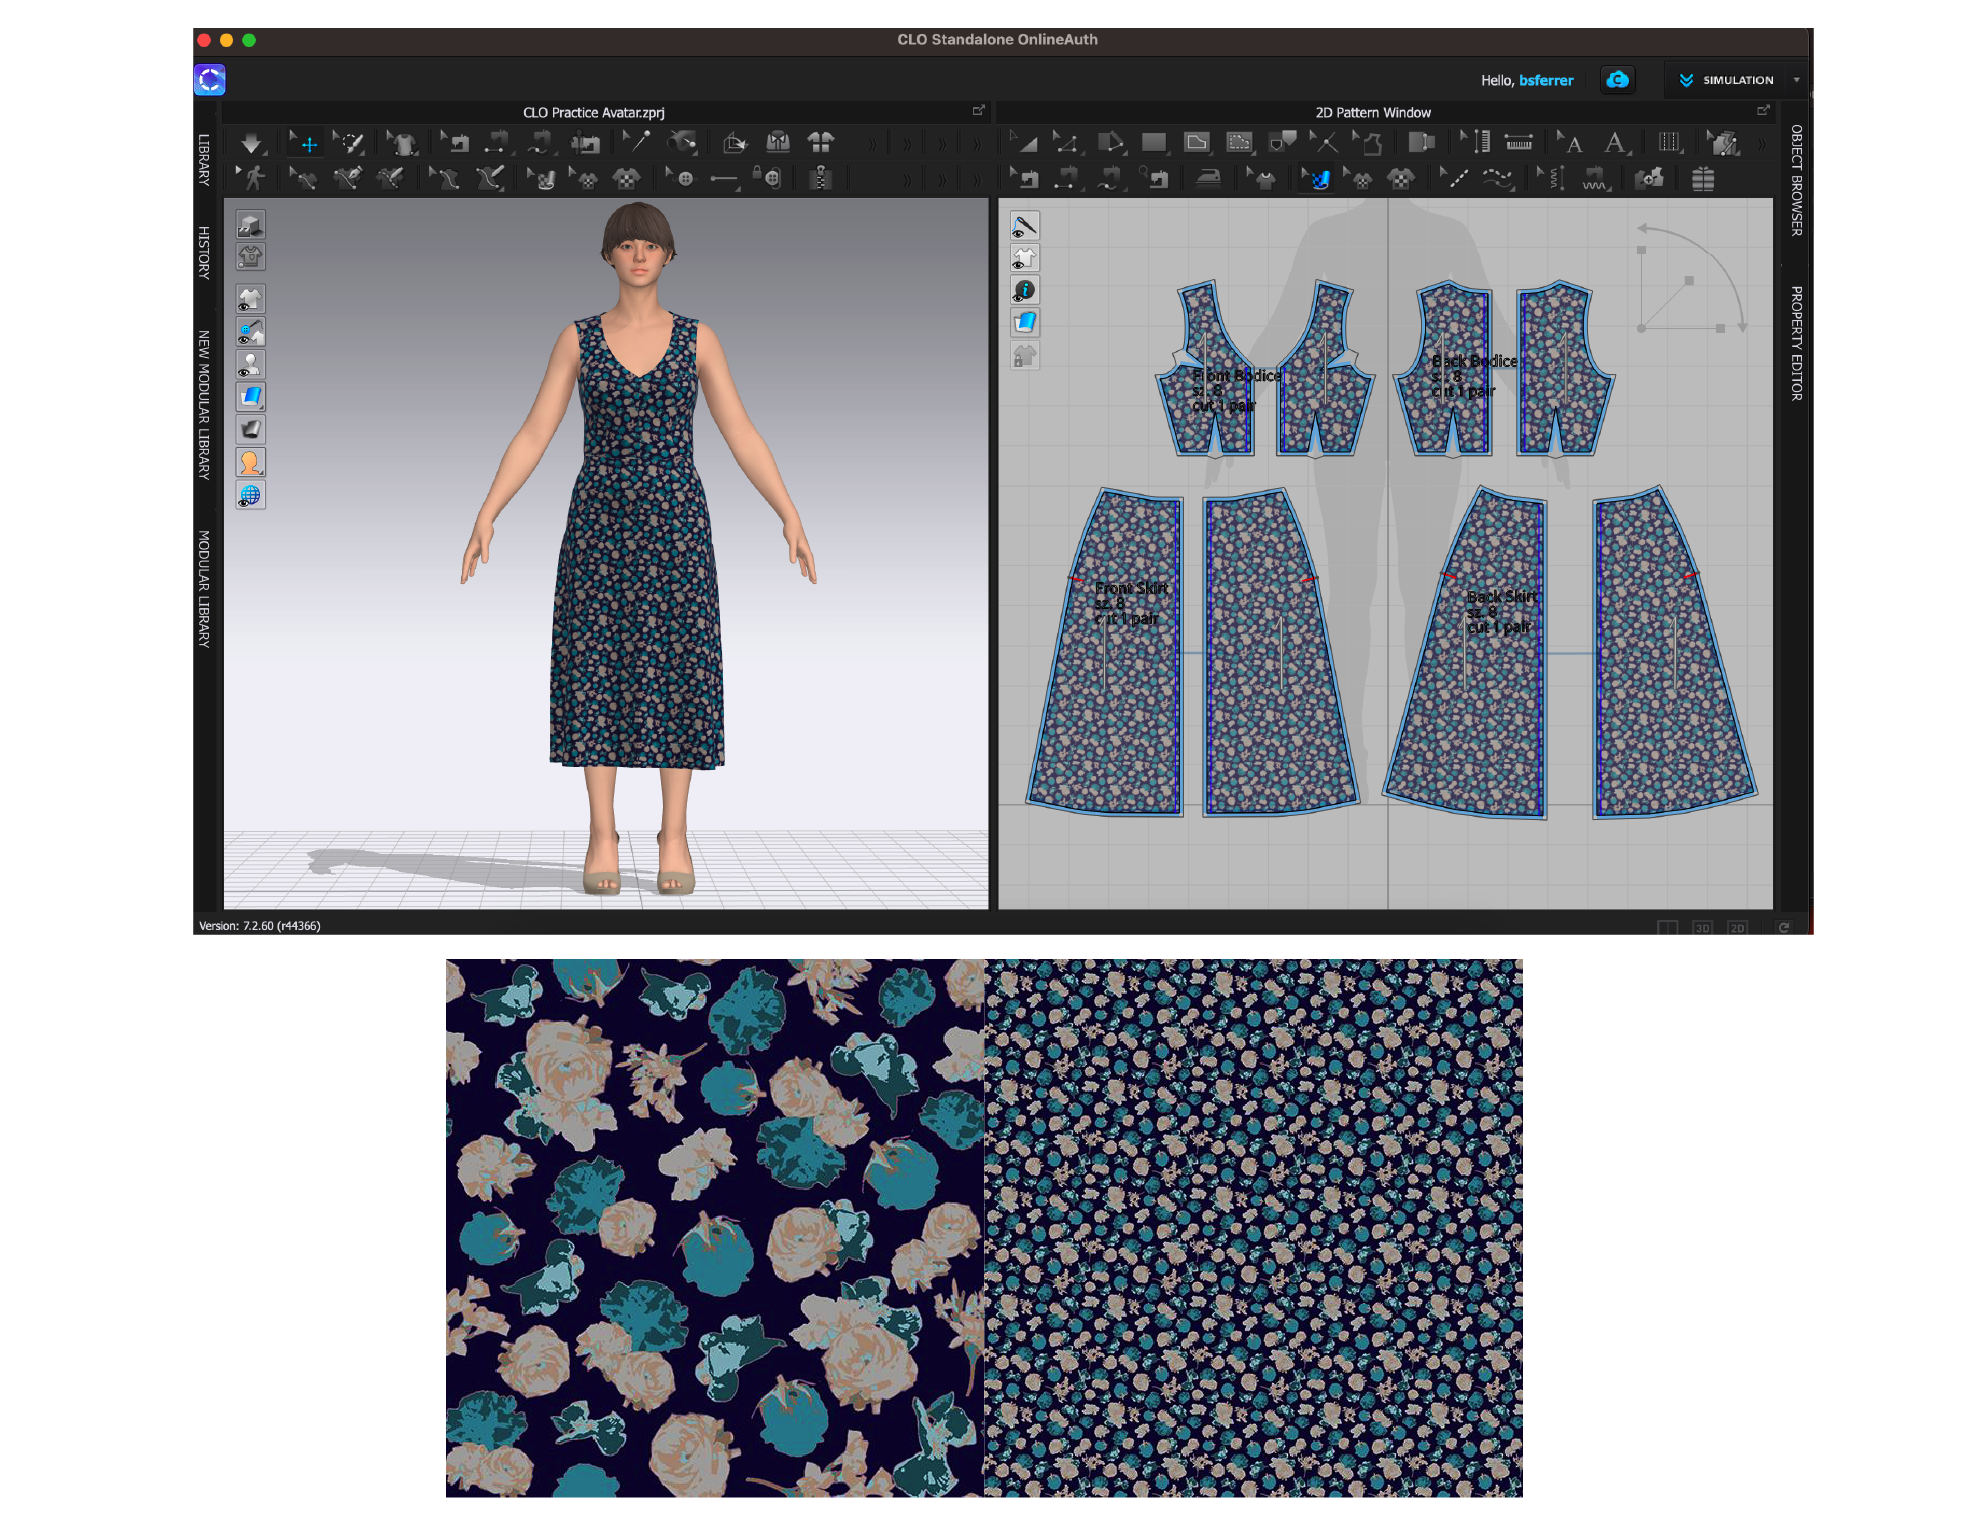Click the split-view layout button in status bar

[1667, 927]
